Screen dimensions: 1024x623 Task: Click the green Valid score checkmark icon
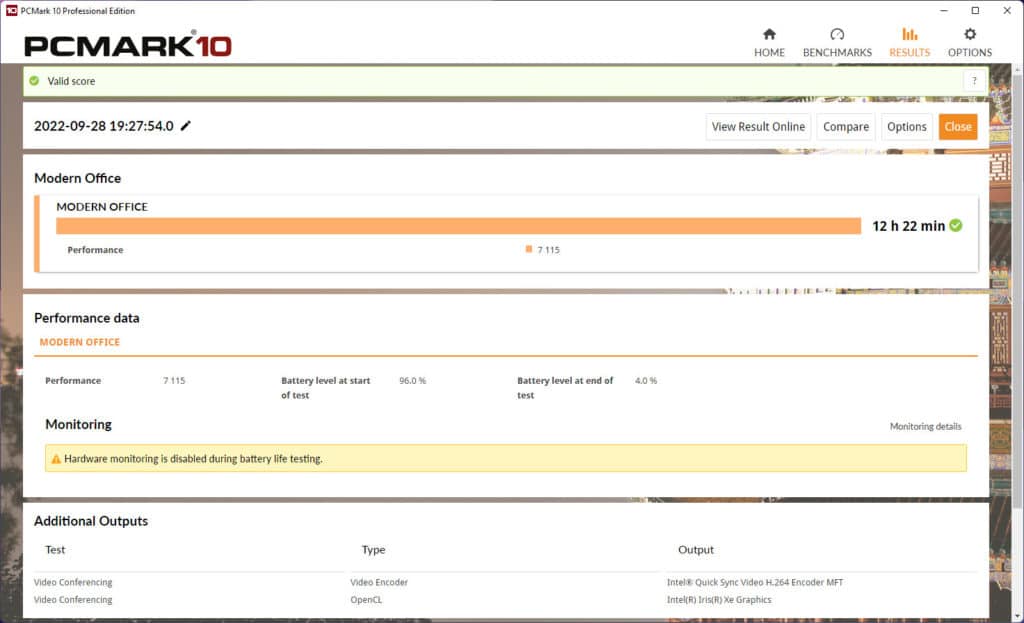coord(35,81)
